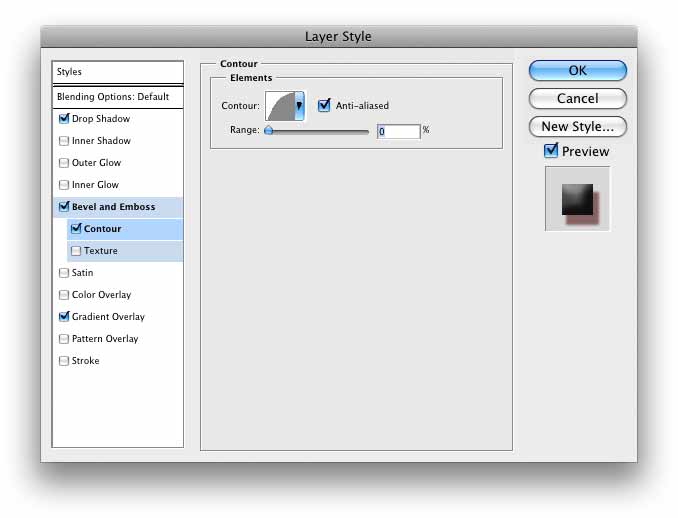The image size is (678, 518).
Task: Click the Range percent input field
Action: tap(398, 131)
